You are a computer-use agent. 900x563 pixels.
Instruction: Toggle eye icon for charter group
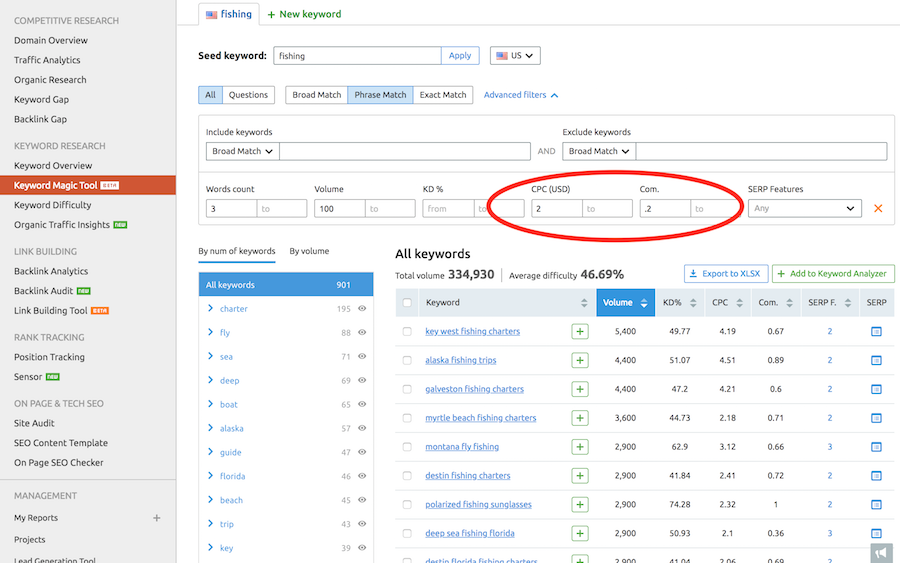[362, 308]
